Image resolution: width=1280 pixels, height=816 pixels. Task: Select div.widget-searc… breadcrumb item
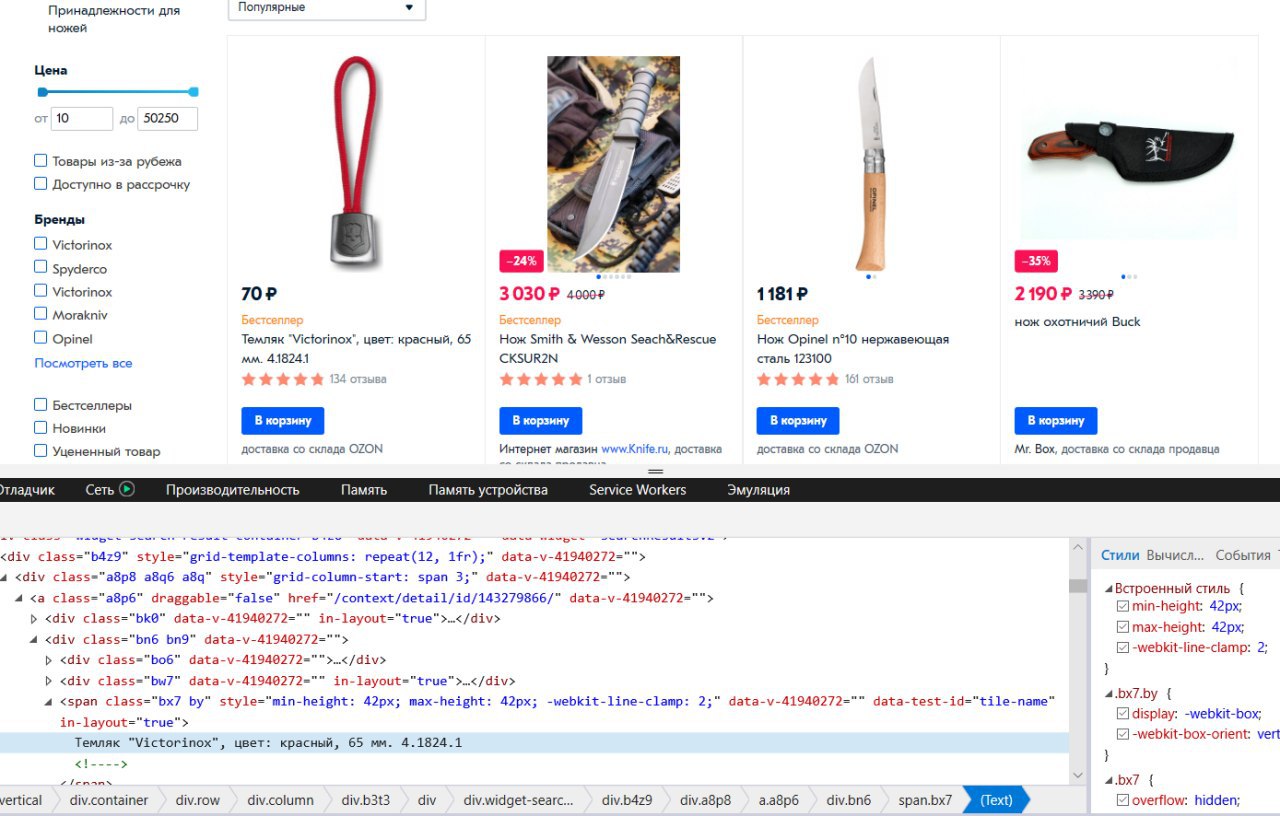pos(519,800)
